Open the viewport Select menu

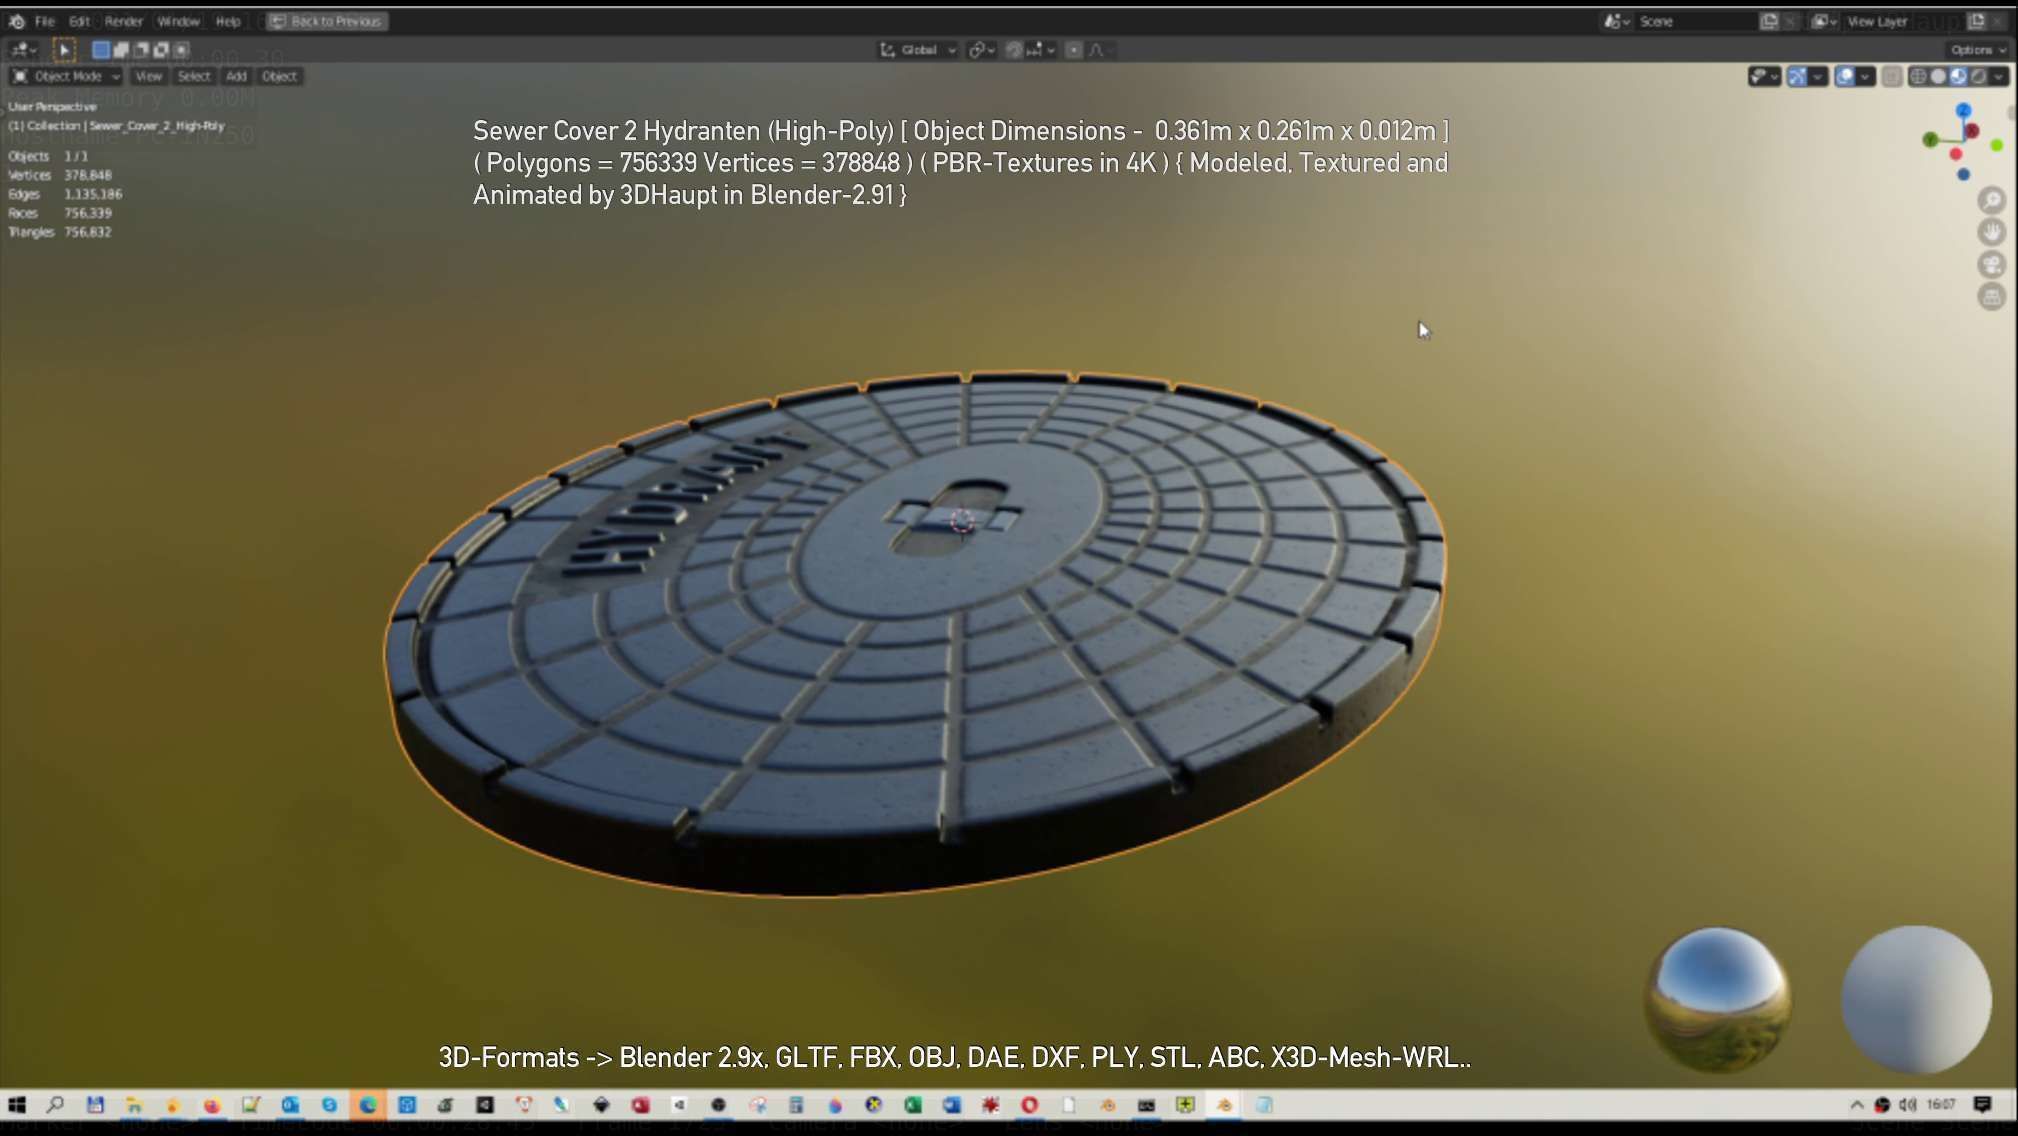(194, 76)
